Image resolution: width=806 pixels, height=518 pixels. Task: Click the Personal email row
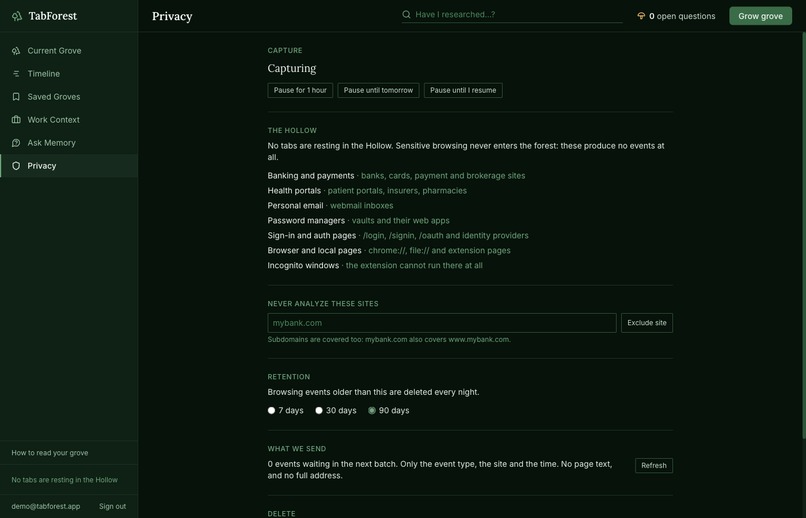click(x=331, y=206)
